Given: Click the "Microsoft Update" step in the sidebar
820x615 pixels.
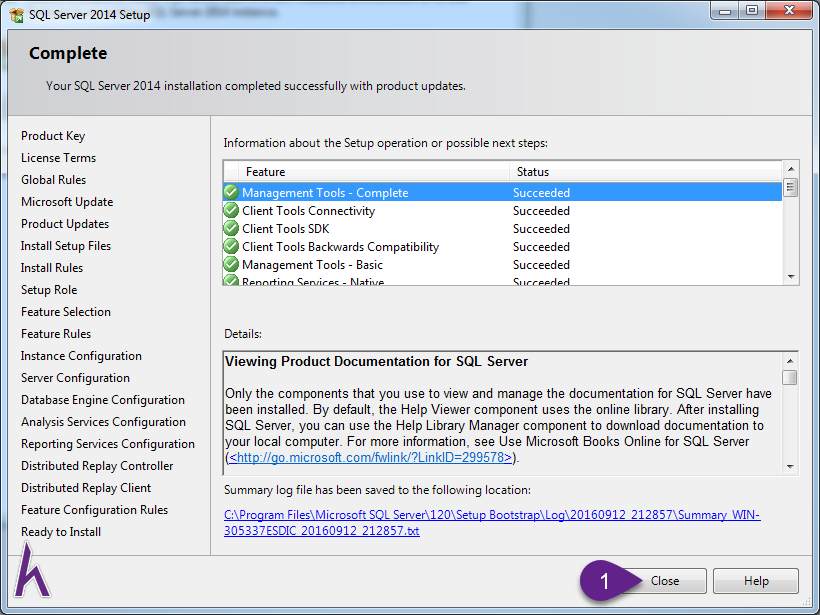Looking at the screenshot, I should (67, 202).
